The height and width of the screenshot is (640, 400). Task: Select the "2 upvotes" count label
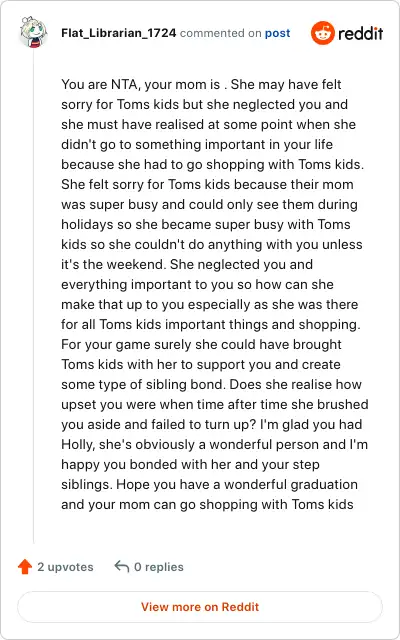tap(65, 567)
